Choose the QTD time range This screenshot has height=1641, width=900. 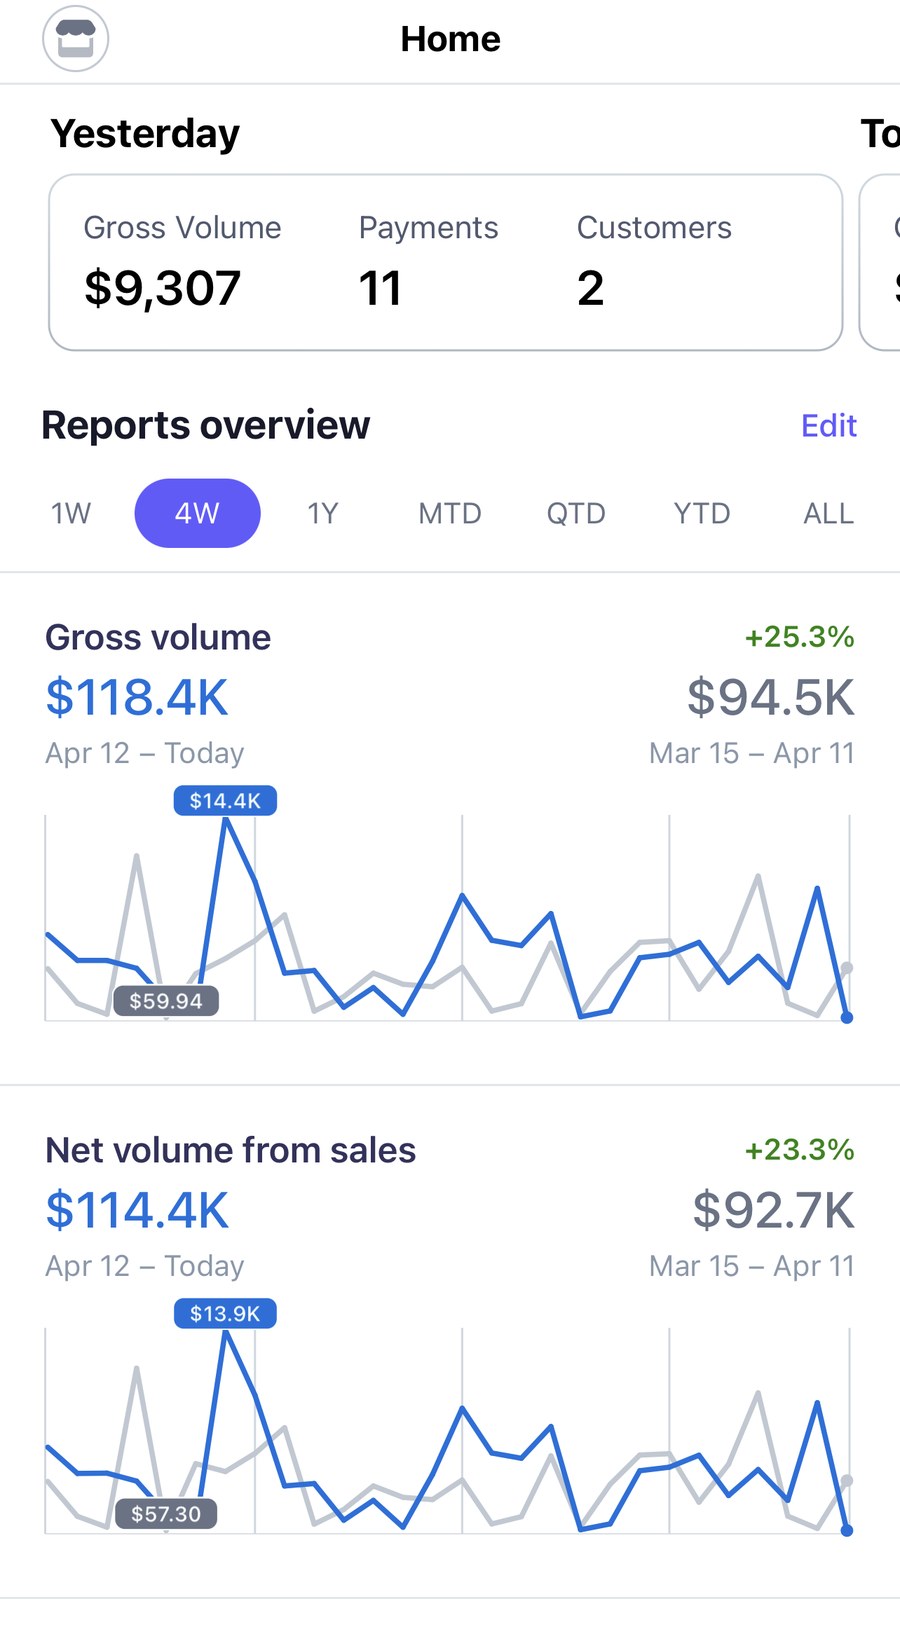click(576, 513)
